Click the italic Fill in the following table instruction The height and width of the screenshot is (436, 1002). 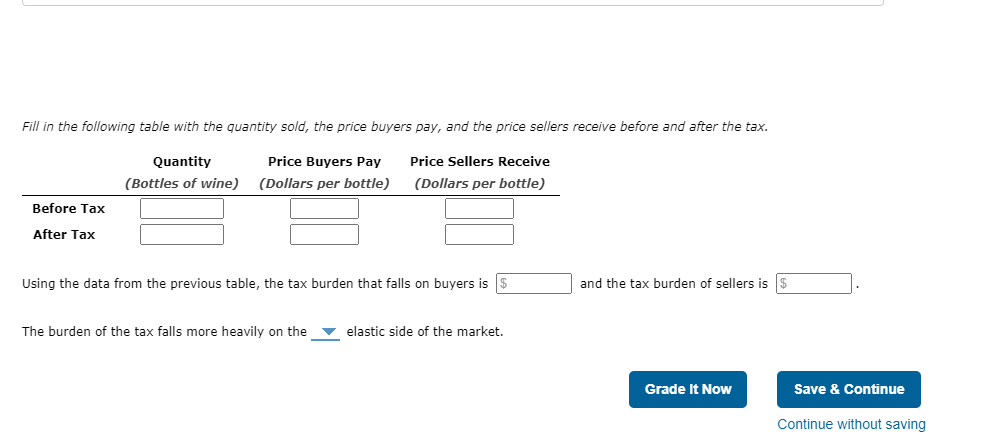[x=395, y=127]
